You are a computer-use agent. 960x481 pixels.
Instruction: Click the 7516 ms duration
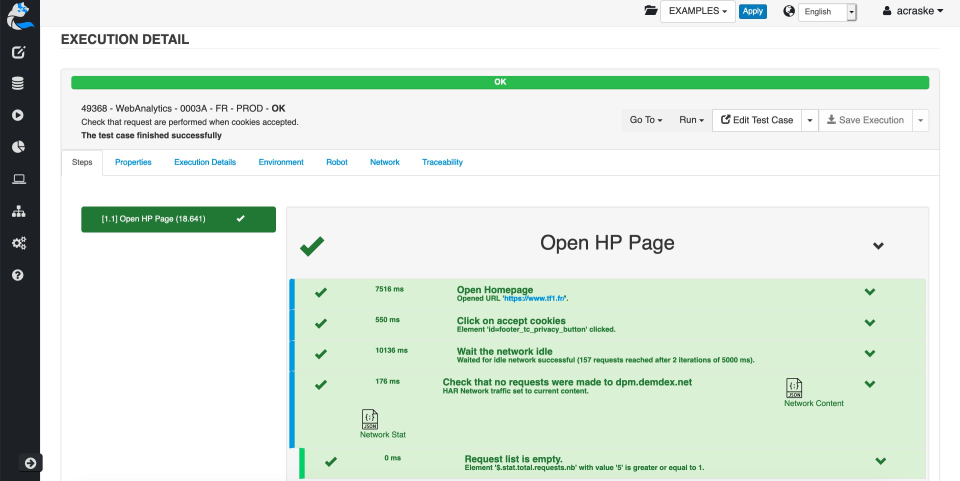click(x=389, y=289)
